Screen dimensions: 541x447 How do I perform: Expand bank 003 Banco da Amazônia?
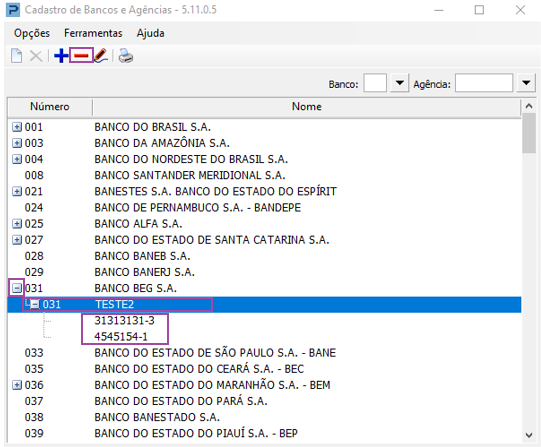click(17, 143)
